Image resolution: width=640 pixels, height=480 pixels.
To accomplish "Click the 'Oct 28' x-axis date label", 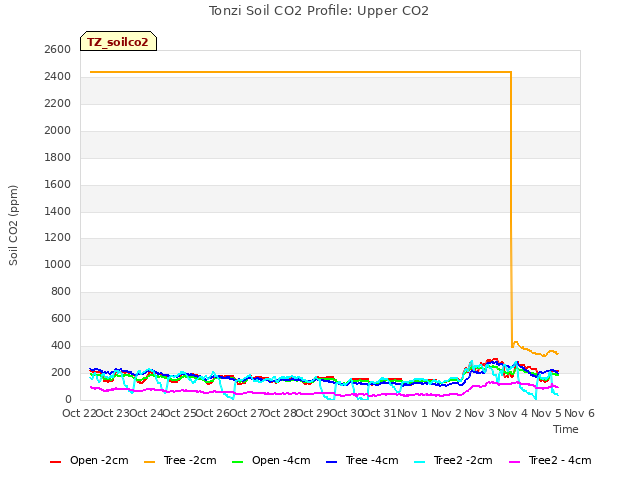I will point(280,413).
